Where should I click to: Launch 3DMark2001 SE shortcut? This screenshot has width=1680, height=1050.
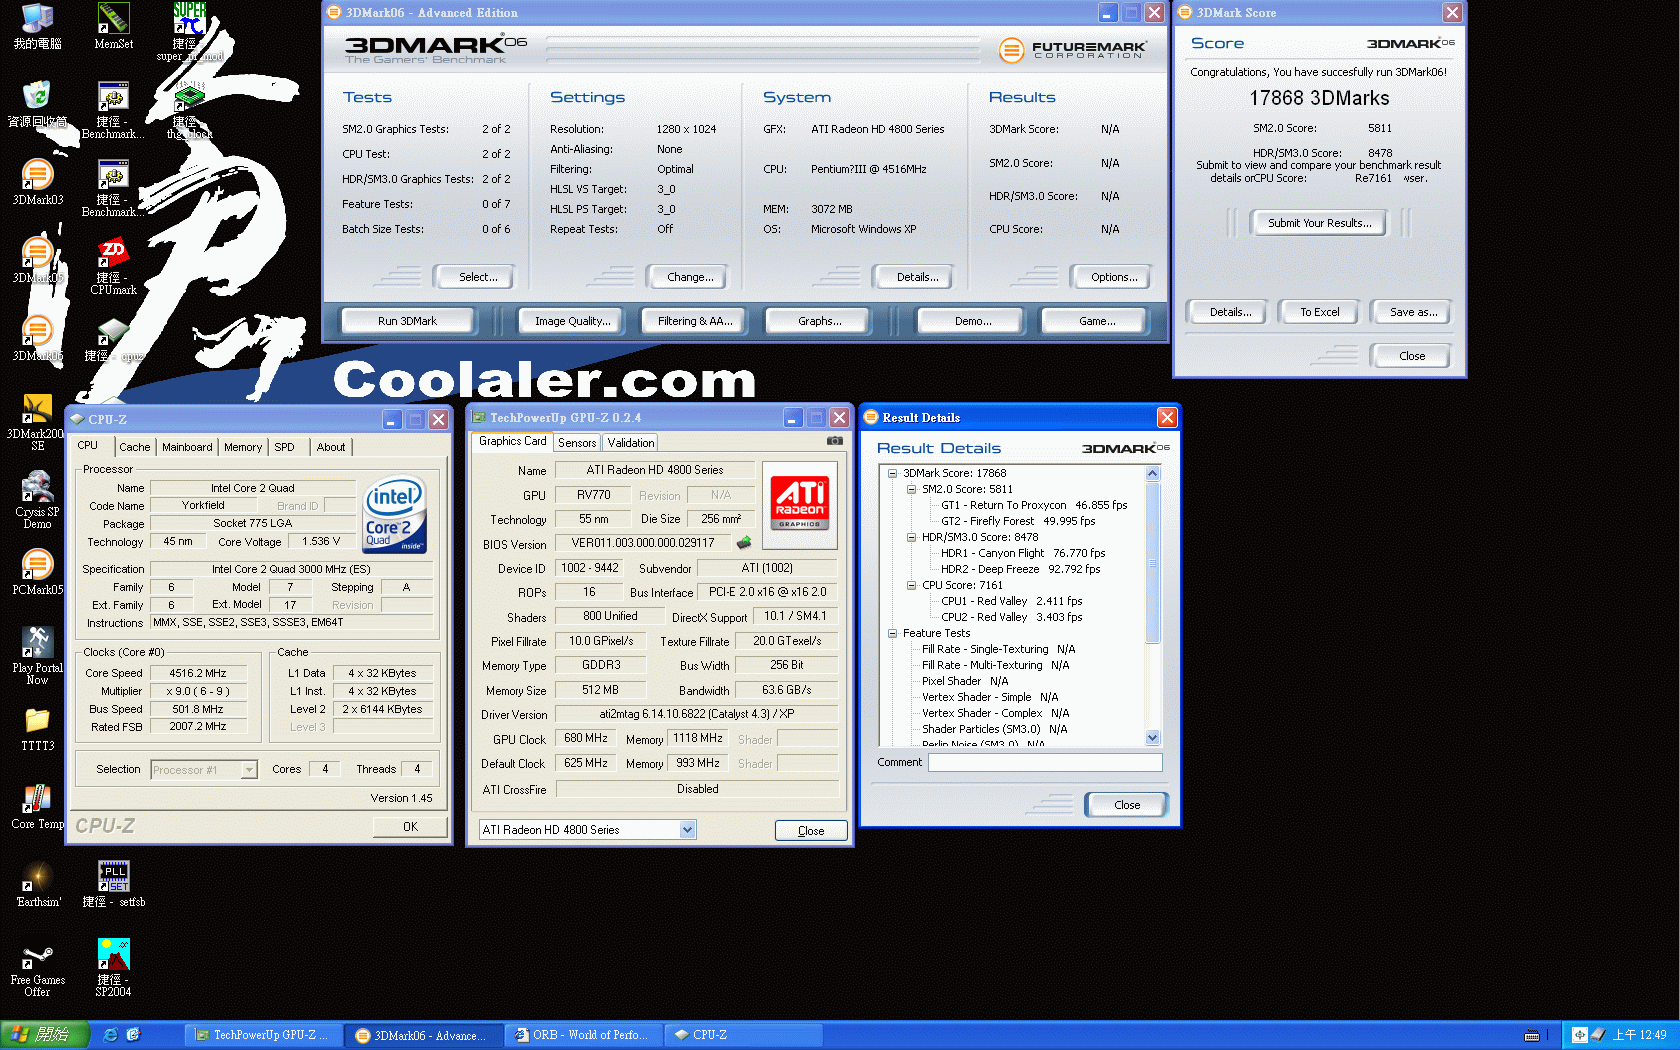pyautogui.click(x=37, y=422)
